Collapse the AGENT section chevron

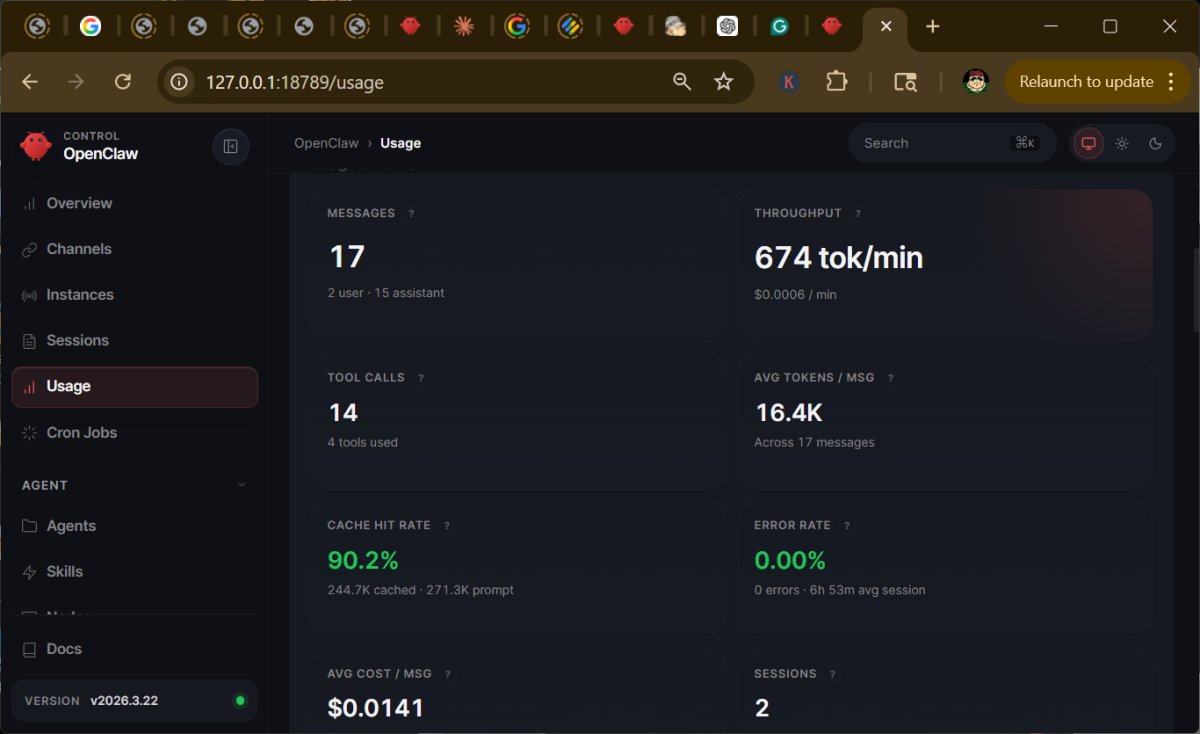click(x=241, y=485)
